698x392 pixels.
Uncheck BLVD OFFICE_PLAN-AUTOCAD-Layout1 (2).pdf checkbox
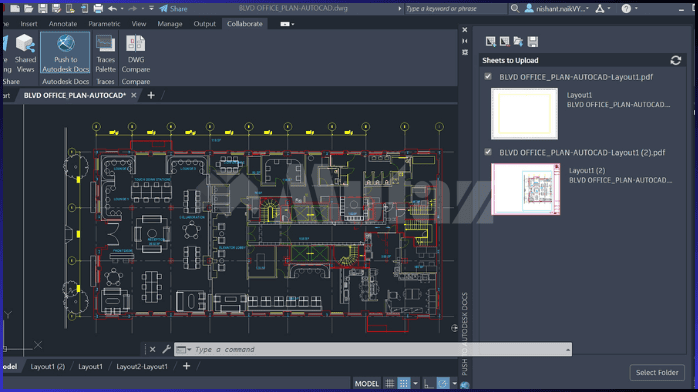coord(488,152)
